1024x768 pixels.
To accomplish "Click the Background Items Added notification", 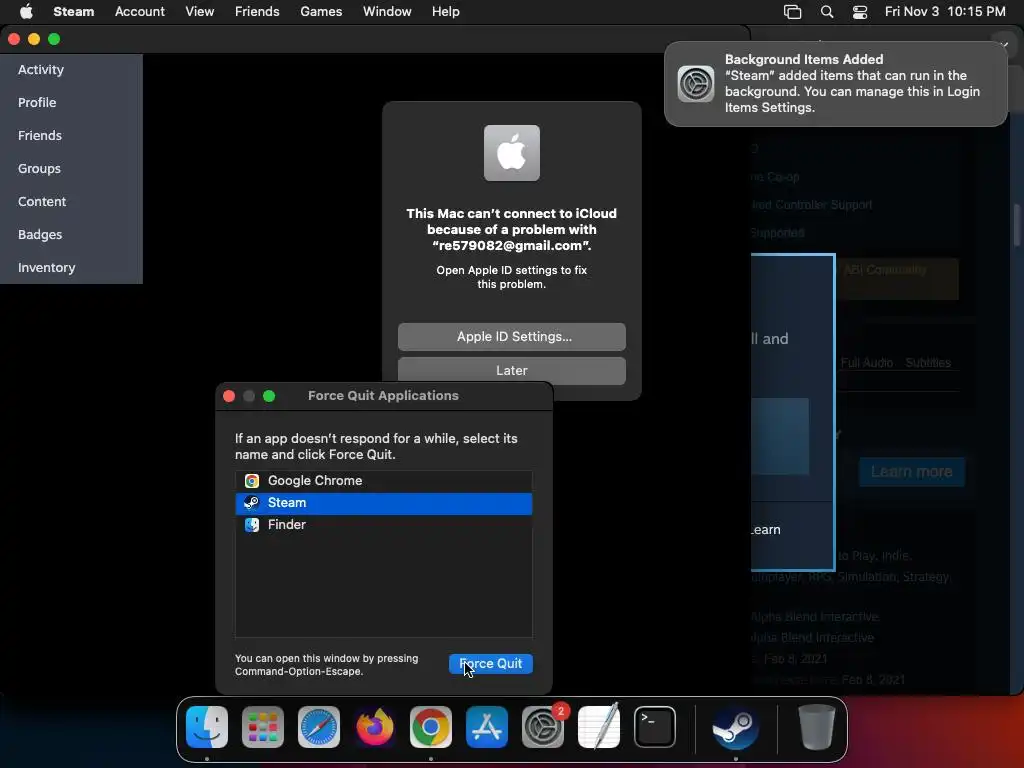I will (835, 84).
